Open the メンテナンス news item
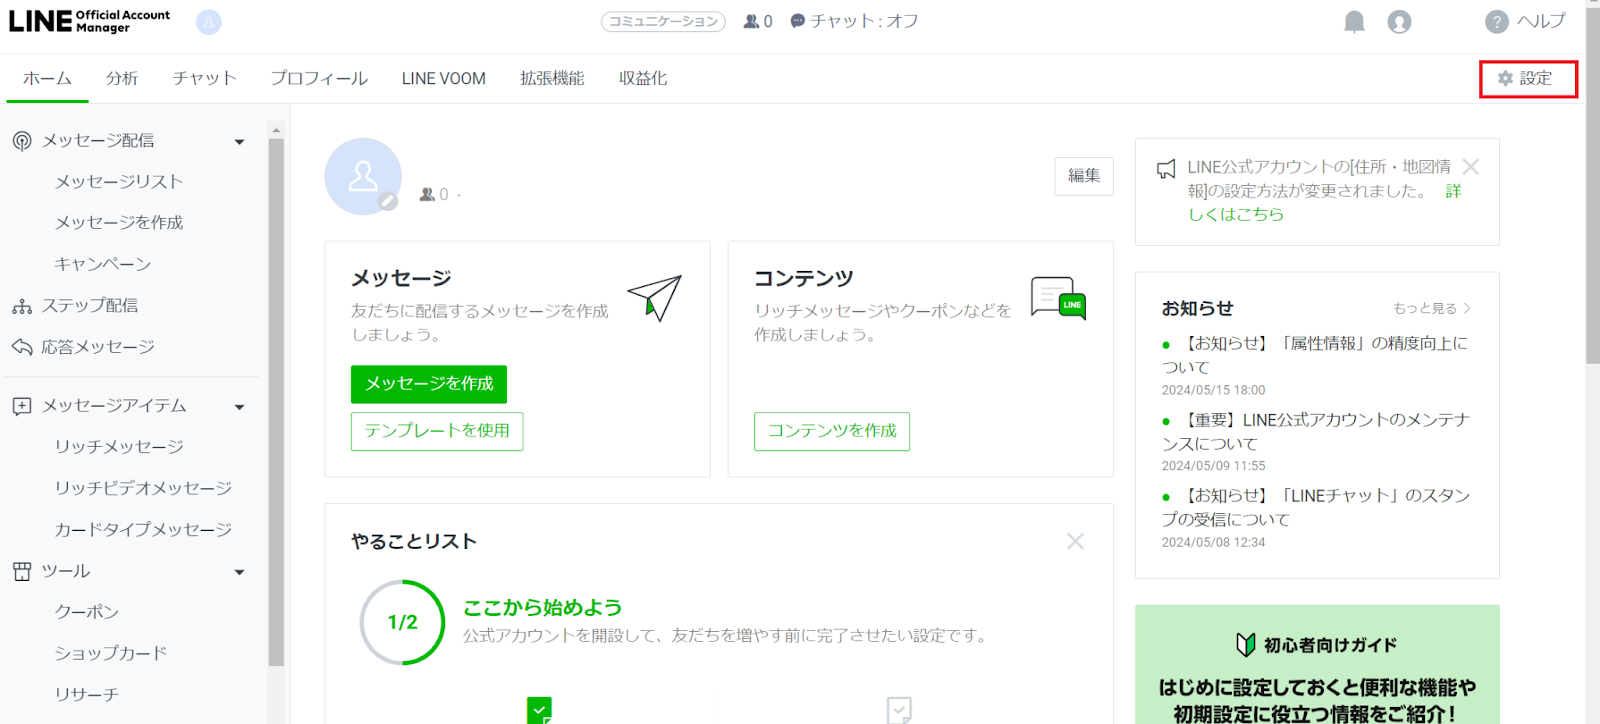1600x724 pixels. [x=1315, y=431]
